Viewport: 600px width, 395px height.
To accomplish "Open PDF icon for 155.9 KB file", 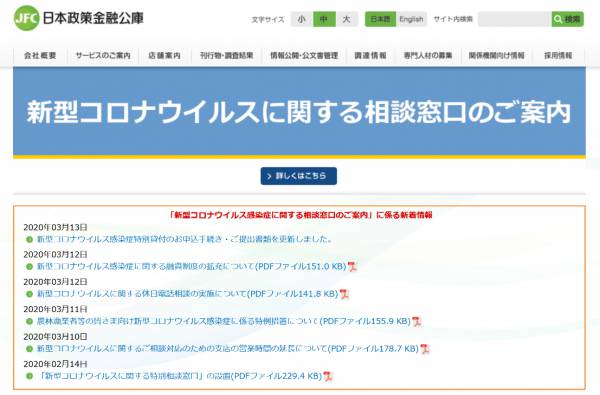I will (416, 322).
